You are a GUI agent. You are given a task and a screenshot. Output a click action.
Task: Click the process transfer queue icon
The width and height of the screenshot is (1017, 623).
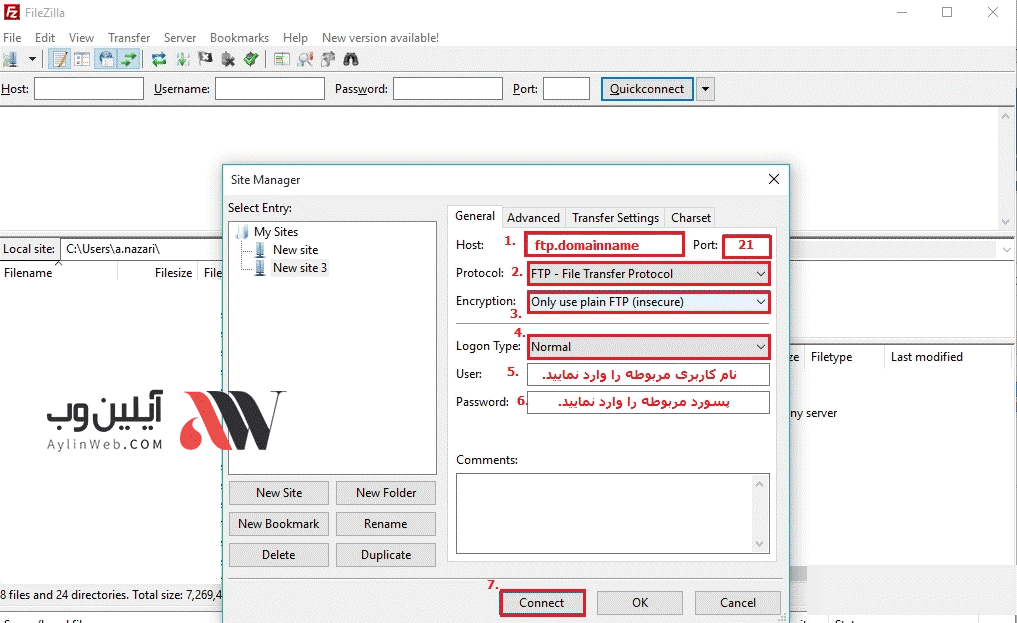point(183,60)
